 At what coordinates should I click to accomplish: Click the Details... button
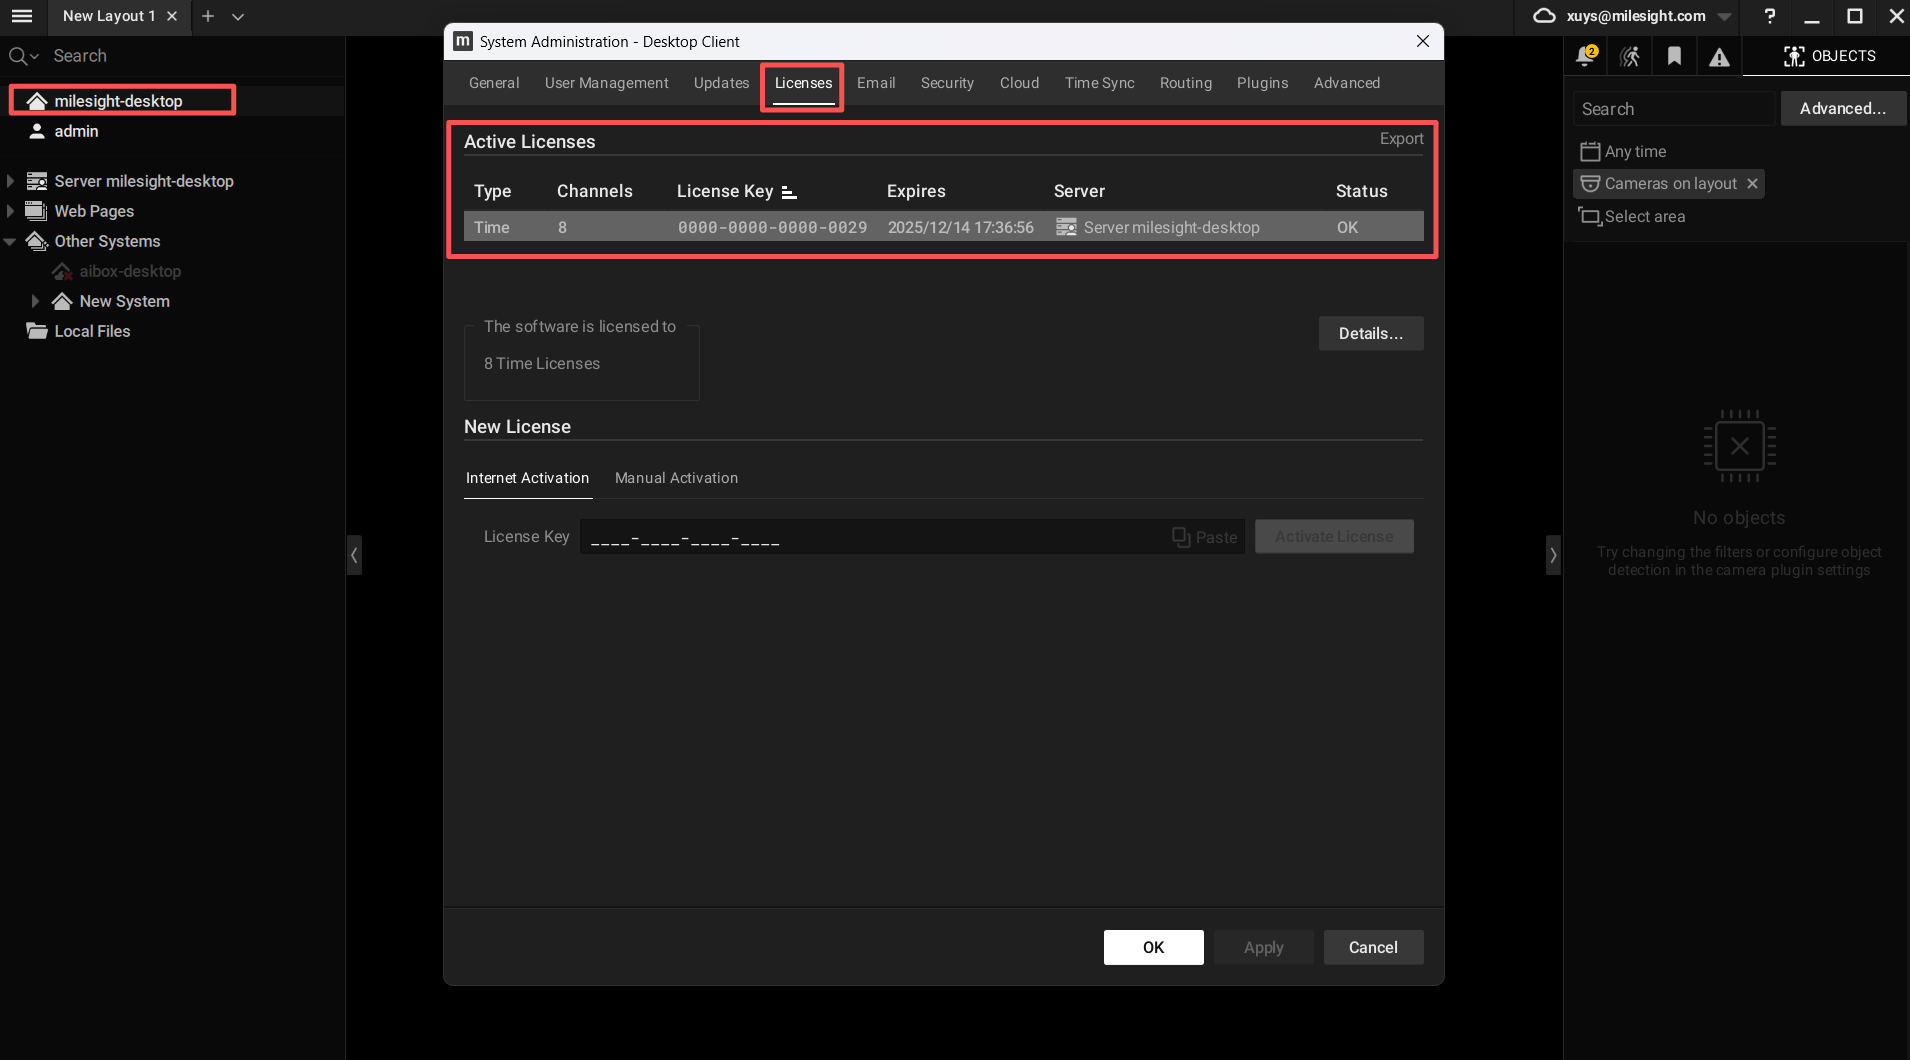pyautogui.click(x=1370, y=334)
